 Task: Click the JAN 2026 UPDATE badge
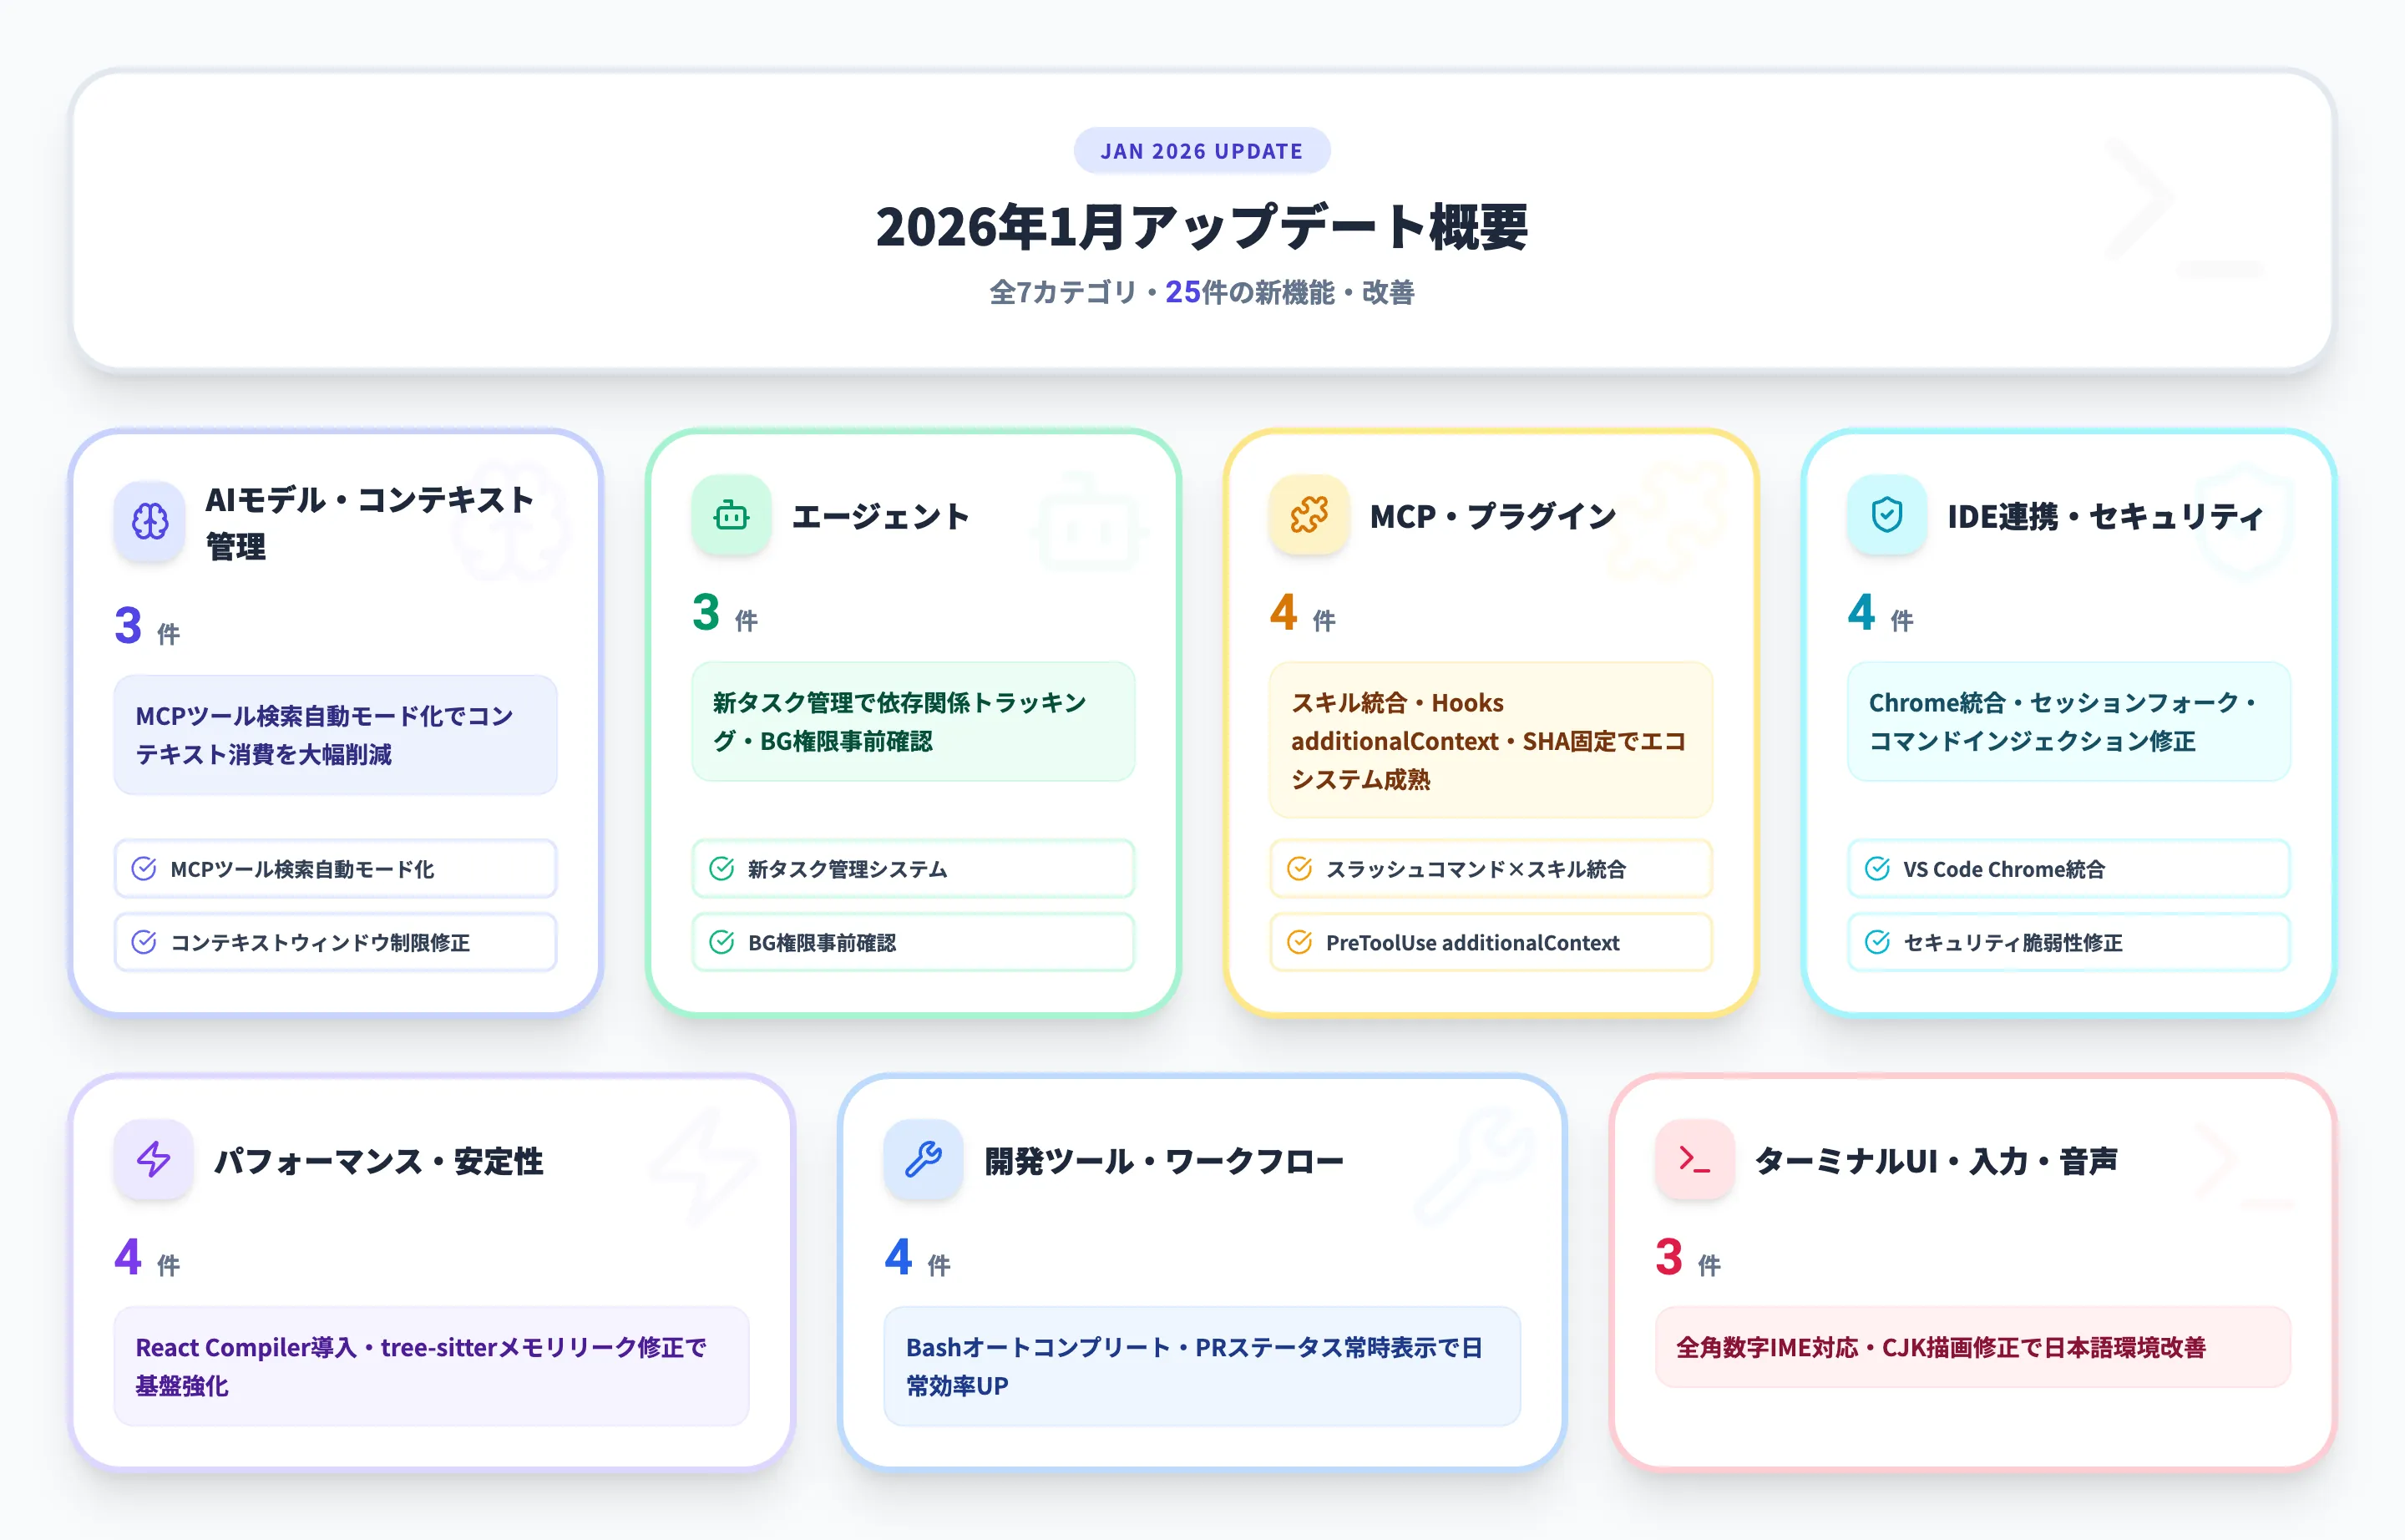point(1202,150)
